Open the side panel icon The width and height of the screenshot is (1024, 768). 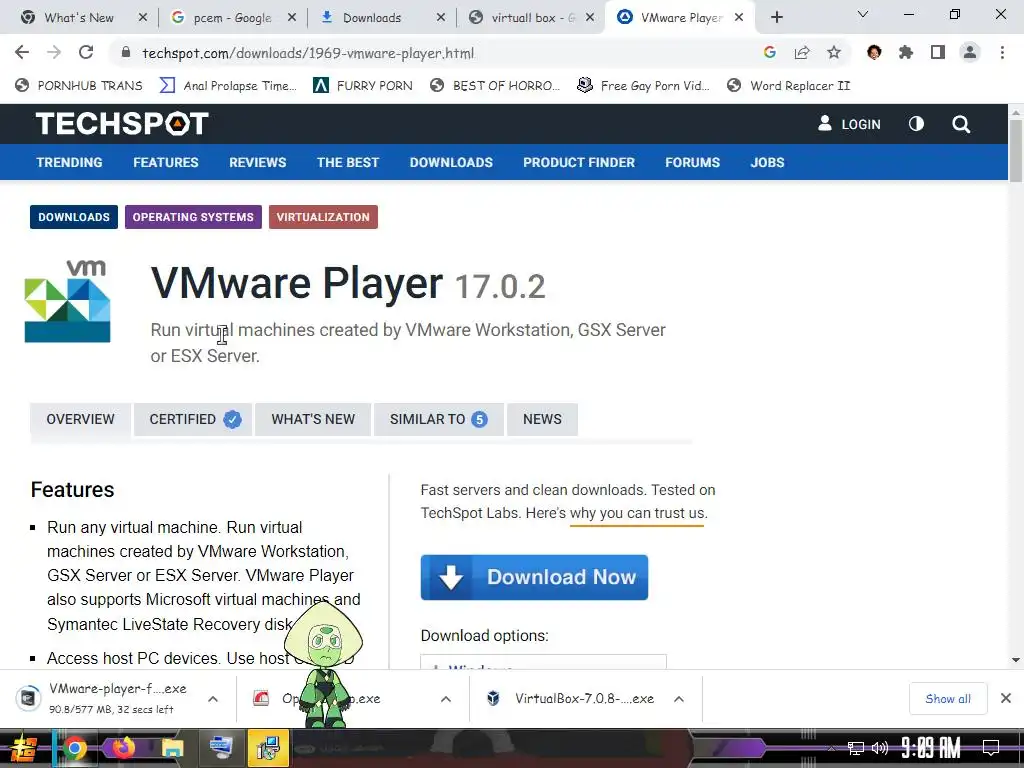tap(938, 52)
